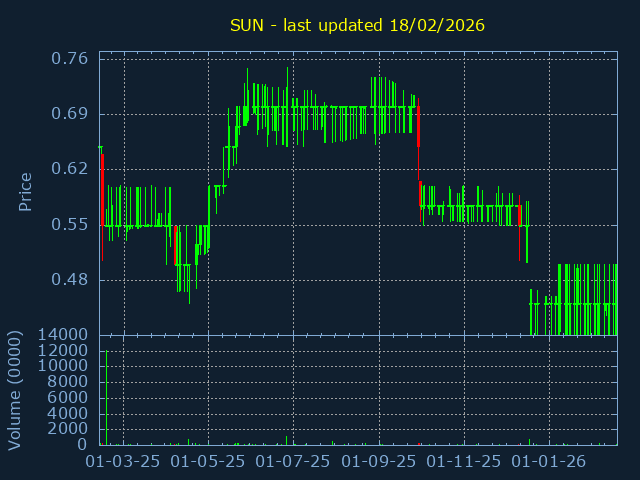Click the tallest green volume bar
Screen dimensions: 640x480
click(x=106, y=398)
